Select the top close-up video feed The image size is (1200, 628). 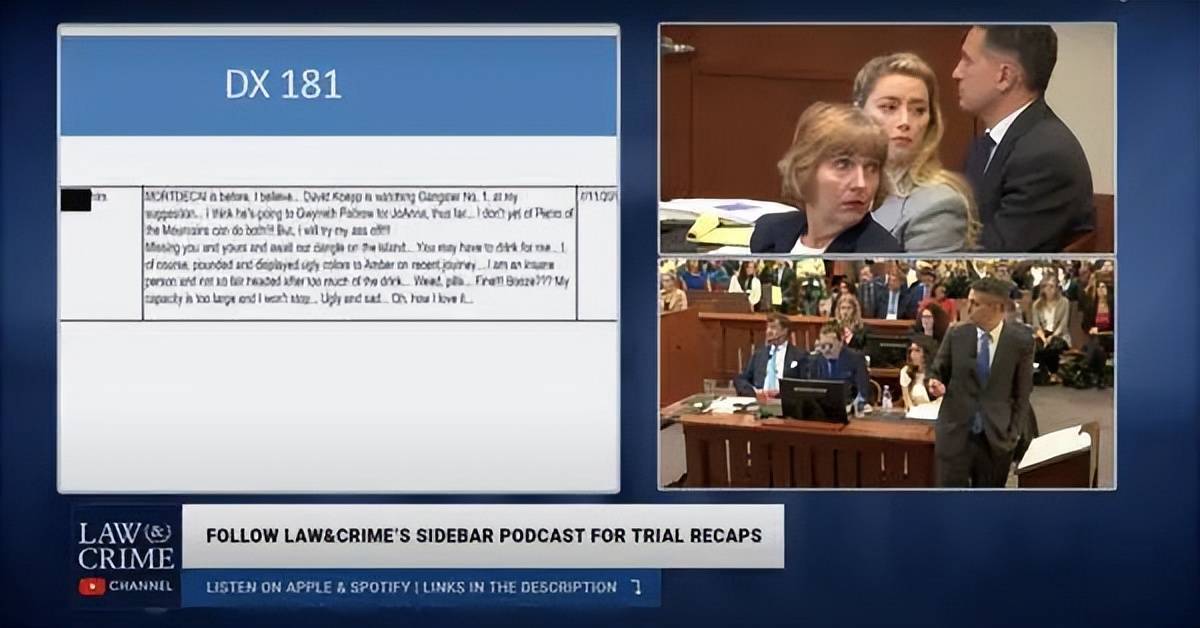887,139
